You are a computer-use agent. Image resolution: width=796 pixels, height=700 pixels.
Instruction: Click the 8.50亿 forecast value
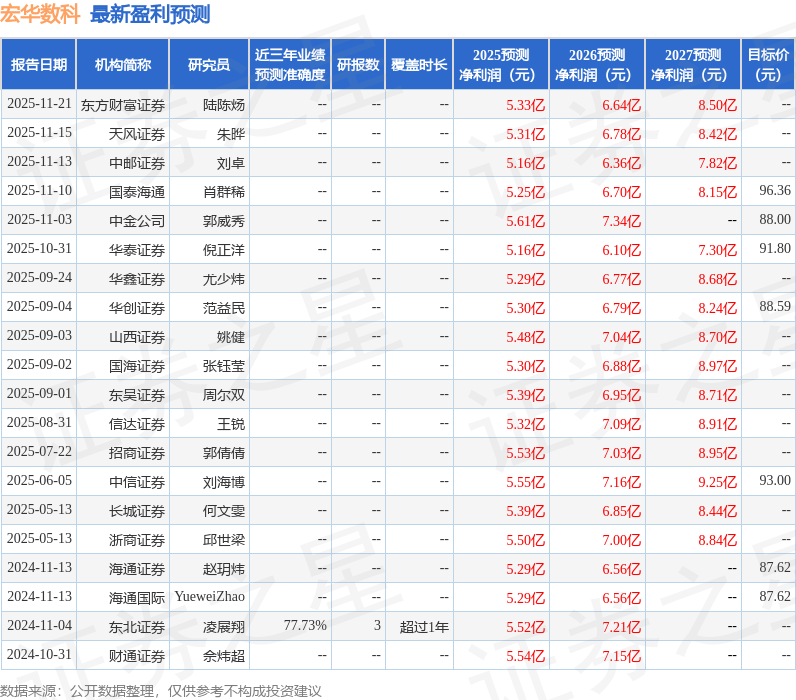pos(717,105)
